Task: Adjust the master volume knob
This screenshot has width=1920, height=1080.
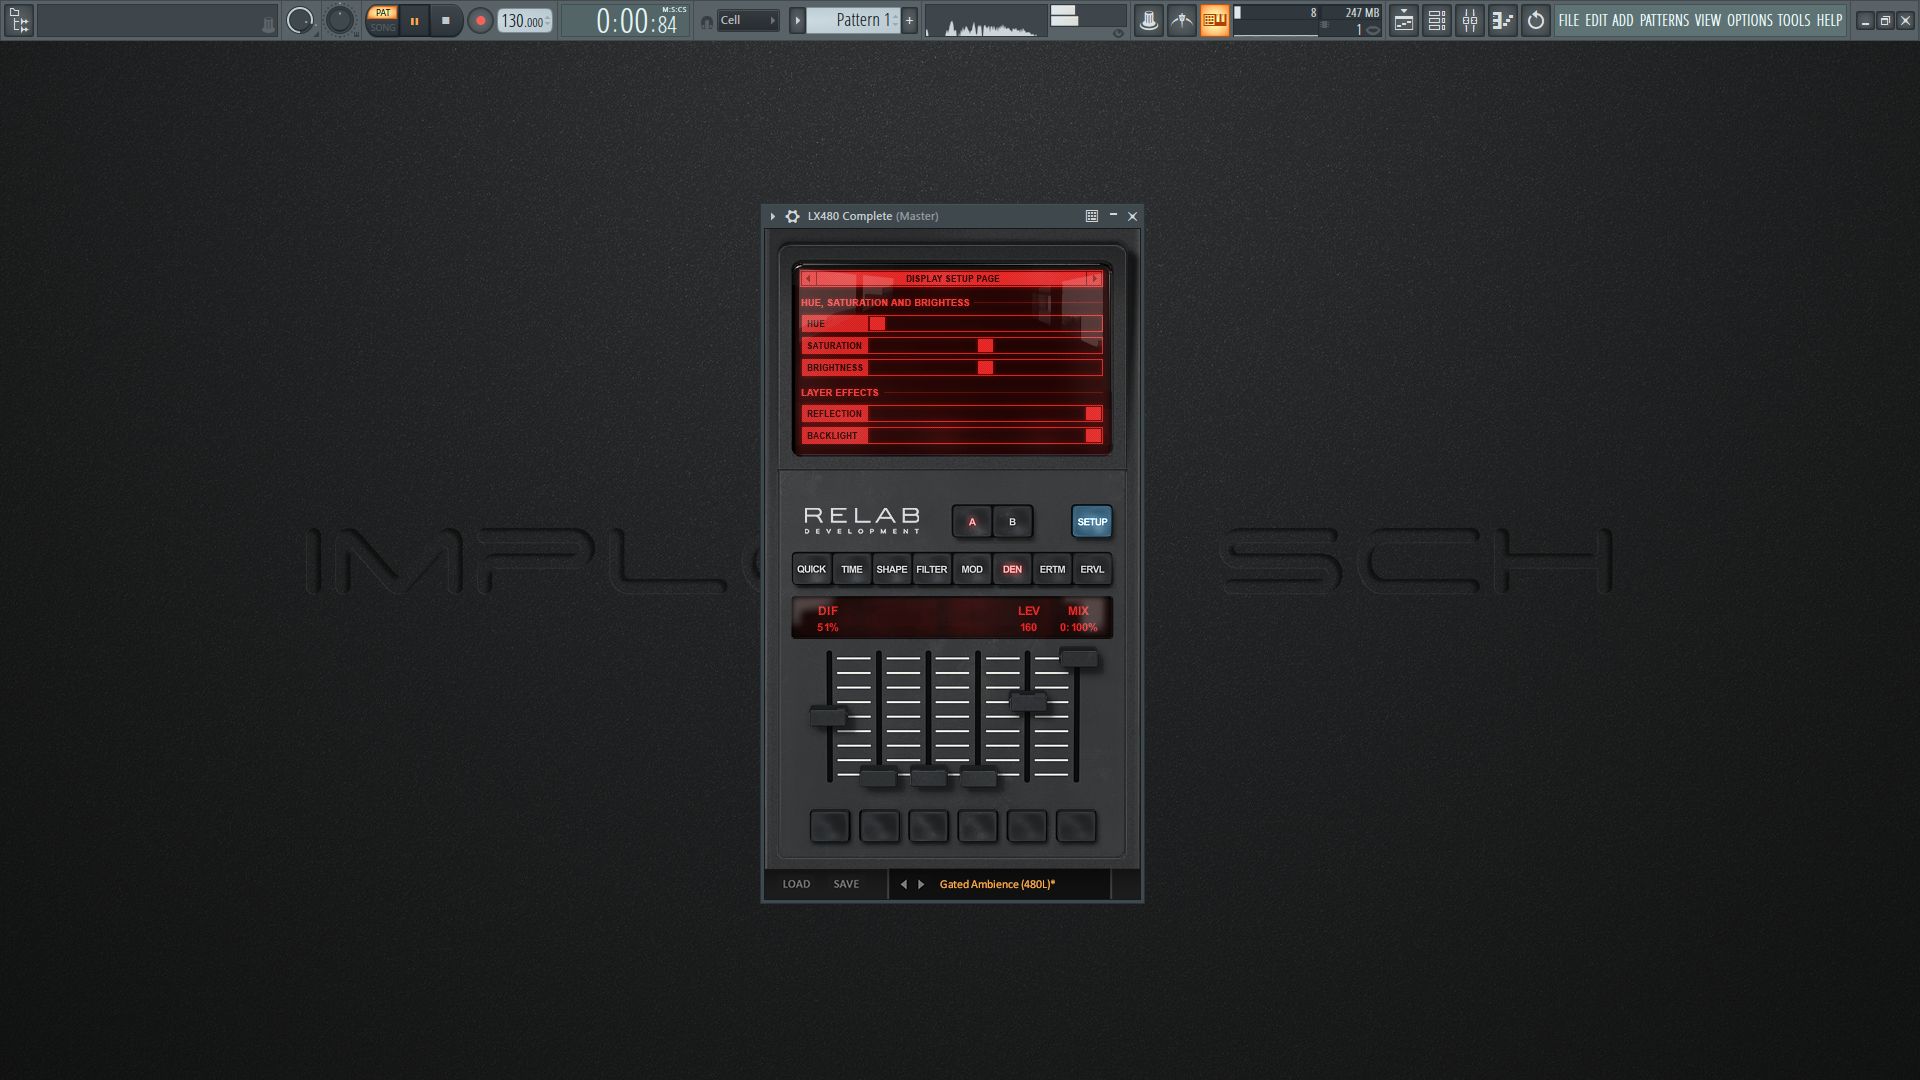Action: point(300,20)
